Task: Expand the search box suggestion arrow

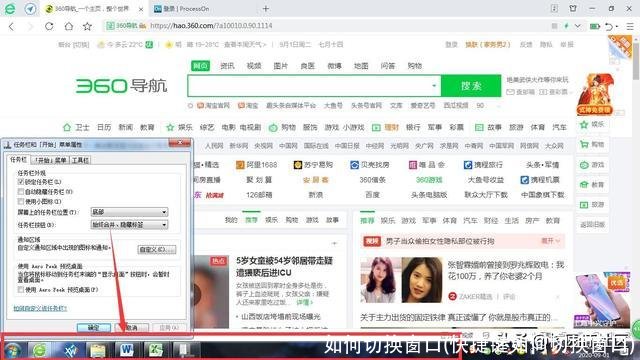Action: click(434, 86)
